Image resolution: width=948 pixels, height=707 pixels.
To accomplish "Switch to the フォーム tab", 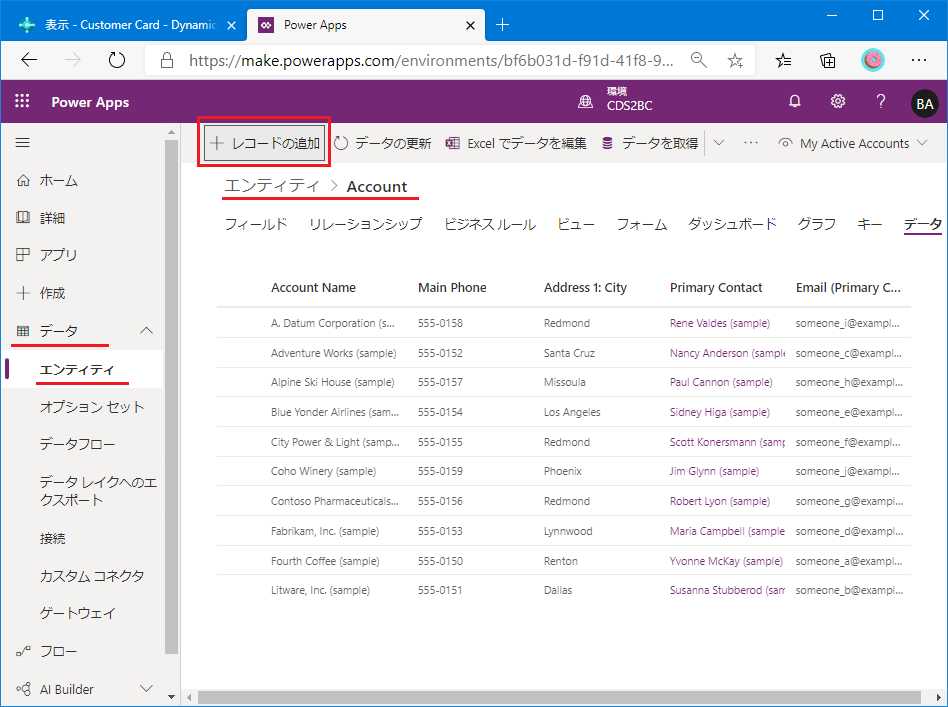I will click(641, 224).
